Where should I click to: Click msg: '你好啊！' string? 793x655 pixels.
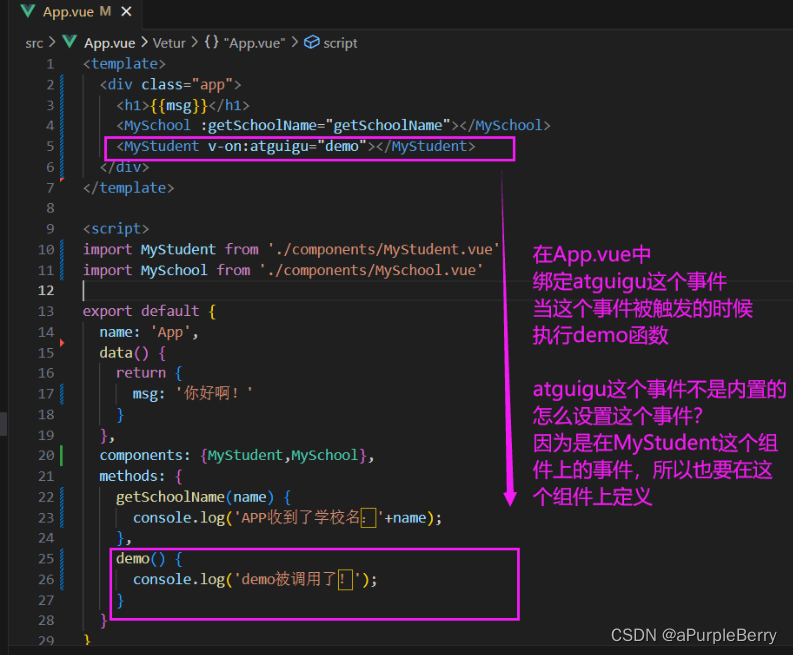(193, 394)
